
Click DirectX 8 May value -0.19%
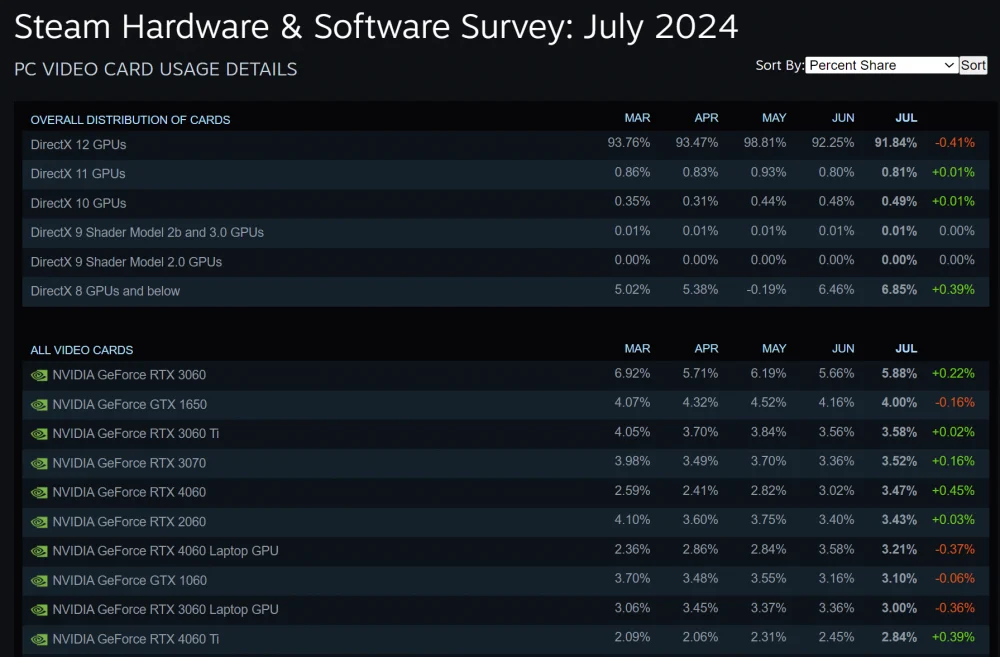click(x=766, y=290)
